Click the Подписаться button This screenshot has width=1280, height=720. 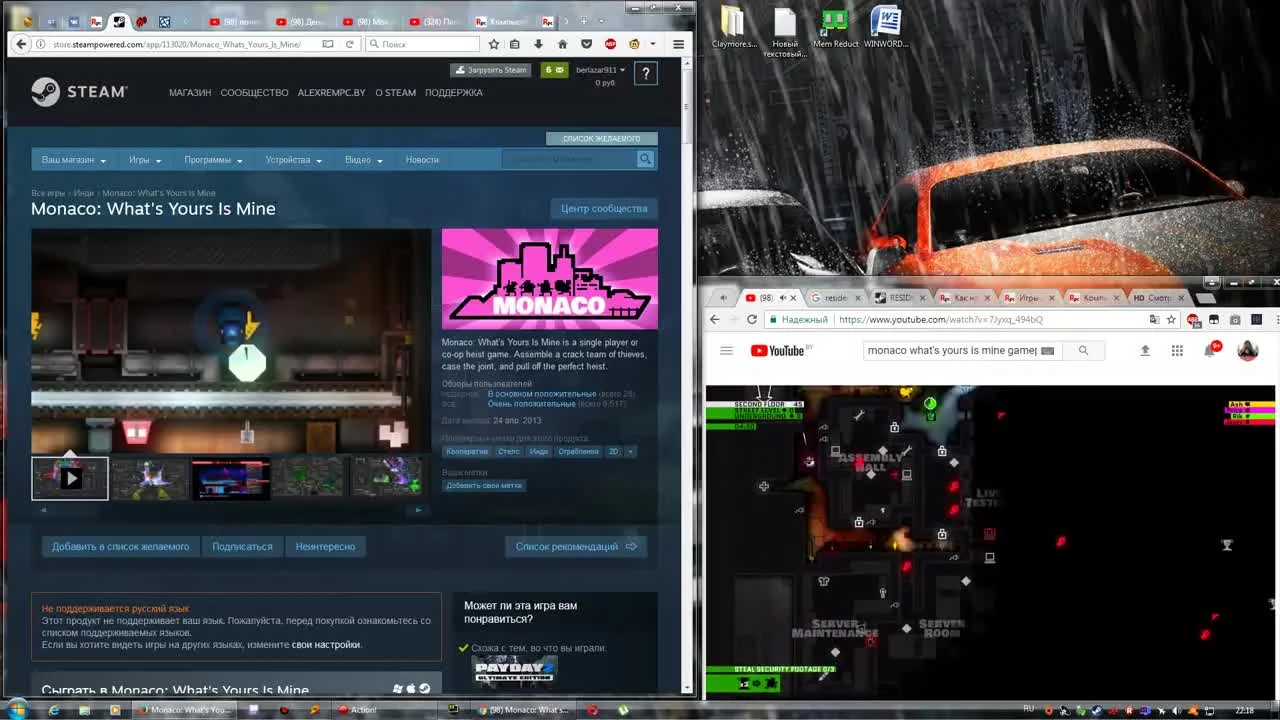point(242,547)
